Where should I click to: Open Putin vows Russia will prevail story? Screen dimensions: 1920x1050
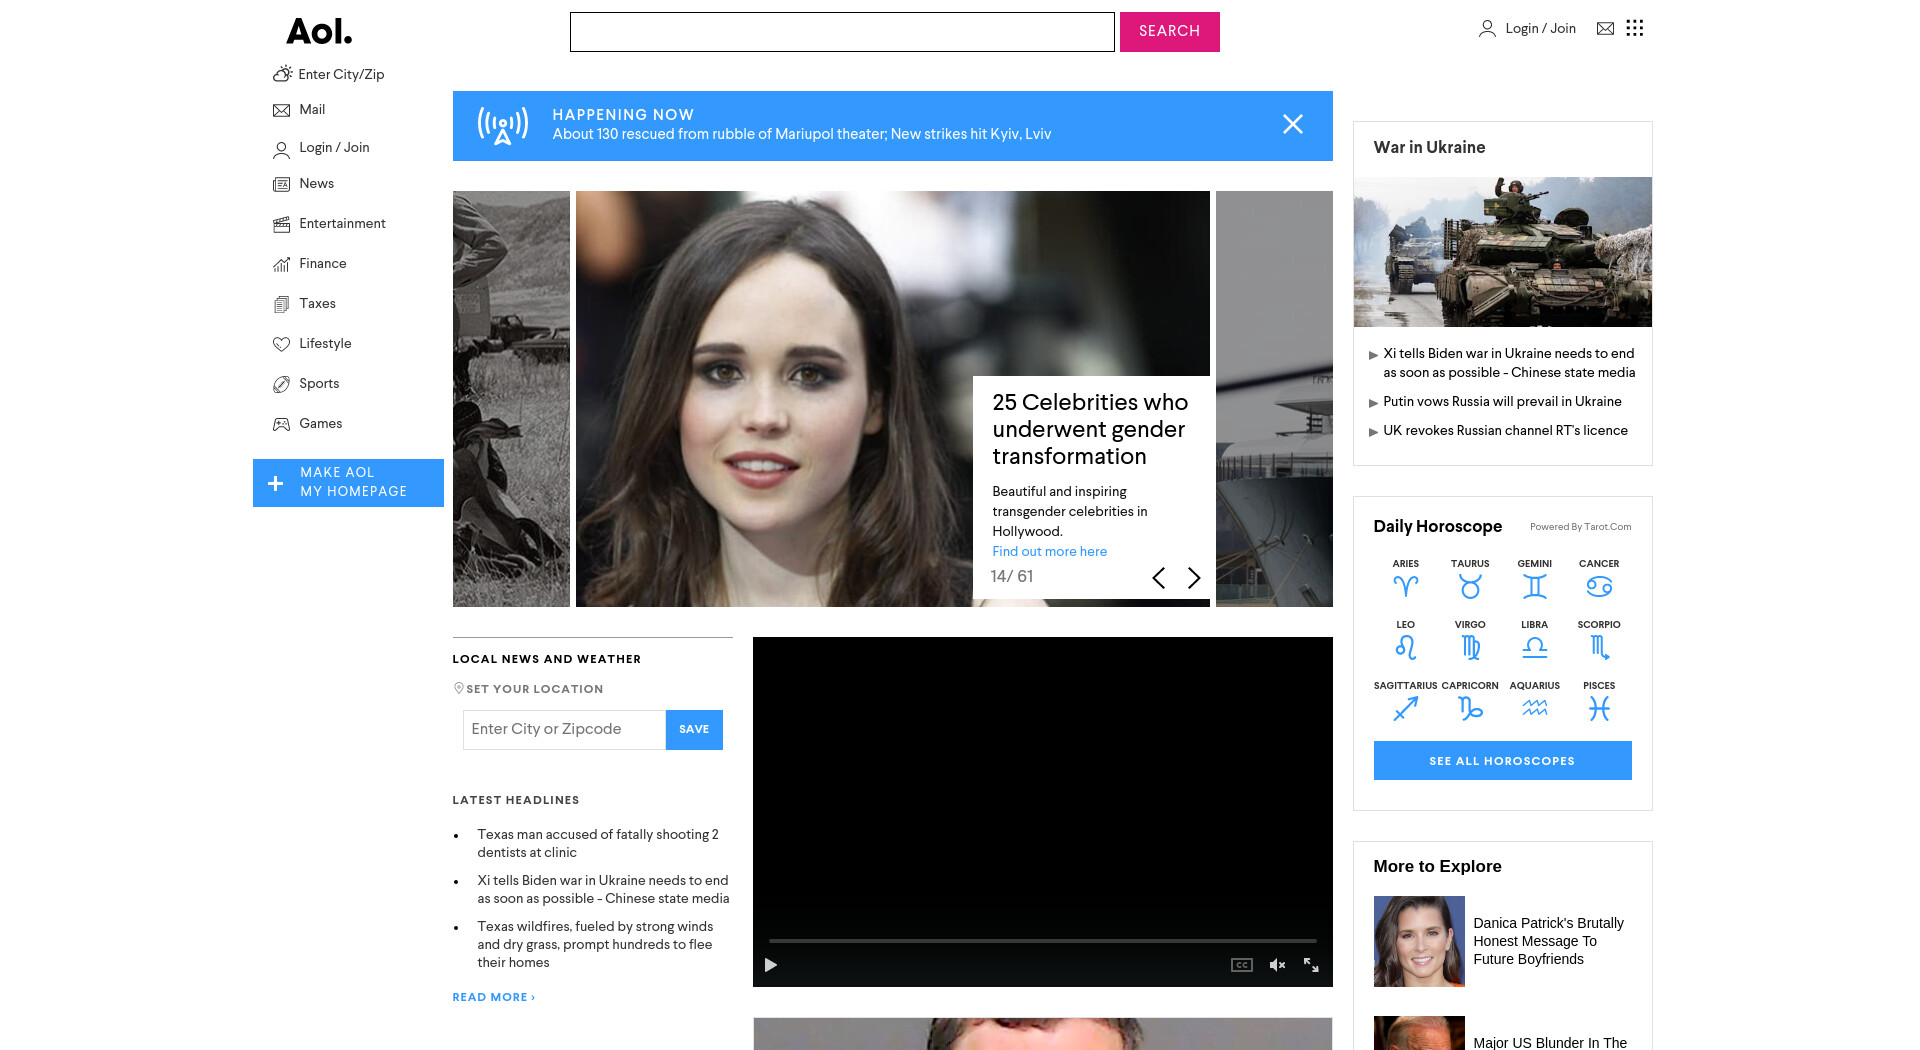point(1502,402)
